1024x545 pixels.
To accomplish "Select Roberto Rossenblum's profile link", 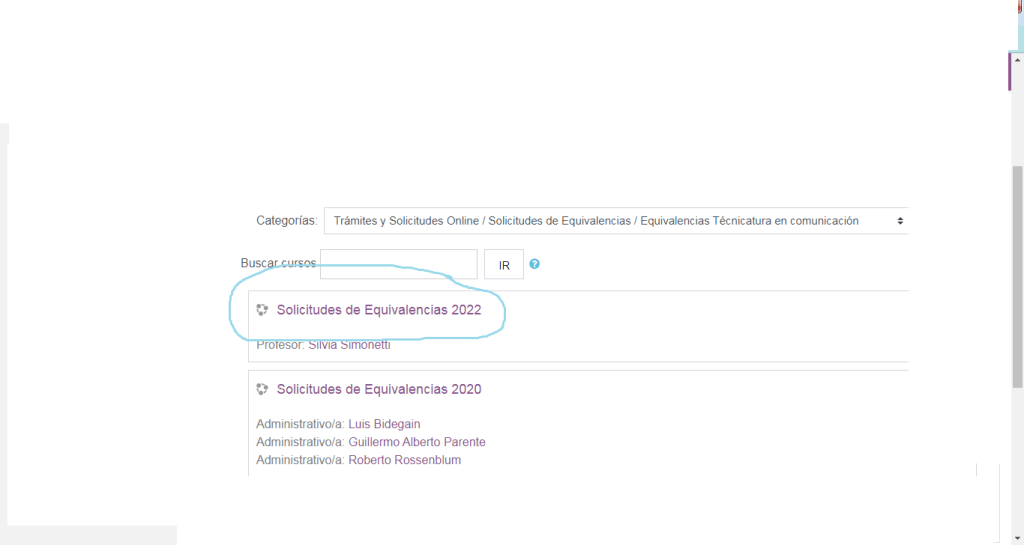I will click(404, 460).
